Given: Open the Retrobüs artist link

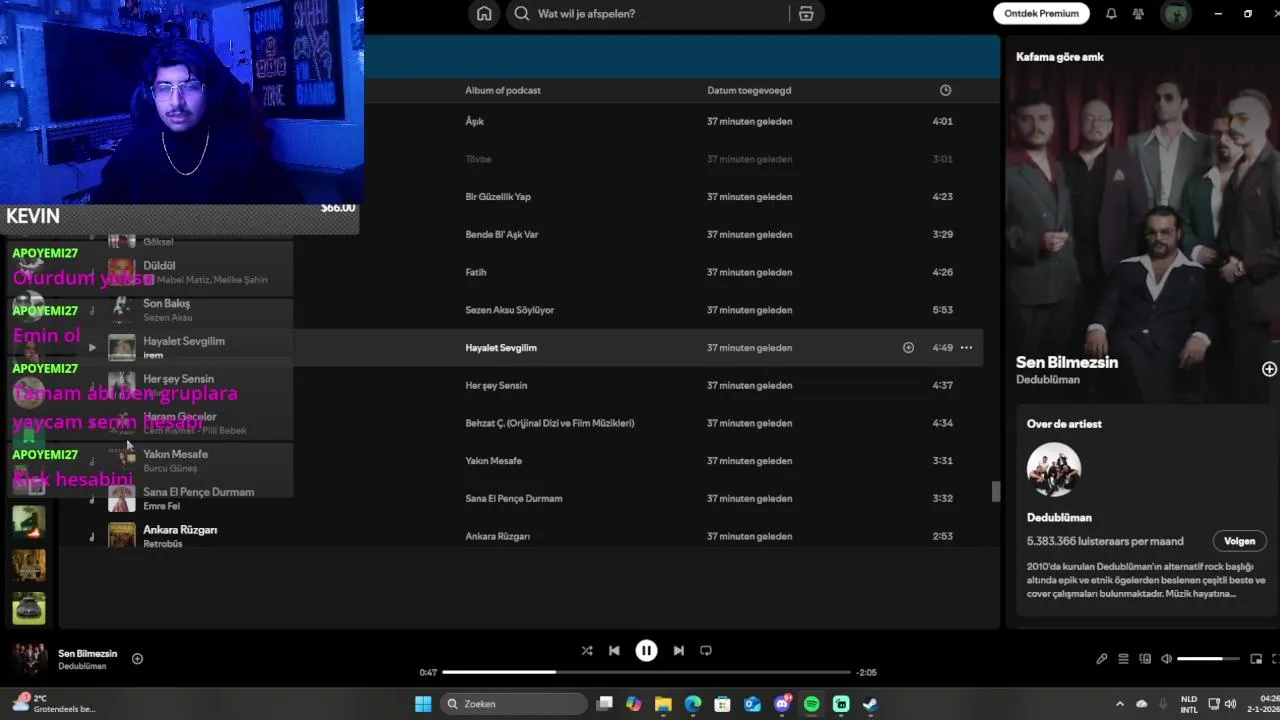Looking at the screenshot, I should tap(162, 544).
